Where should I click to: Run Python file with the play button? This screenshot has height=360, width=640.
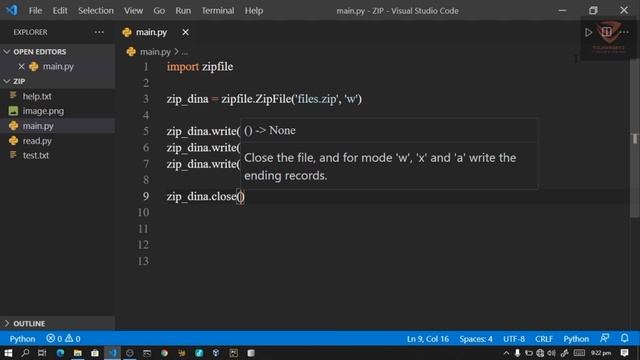(588, 32)
